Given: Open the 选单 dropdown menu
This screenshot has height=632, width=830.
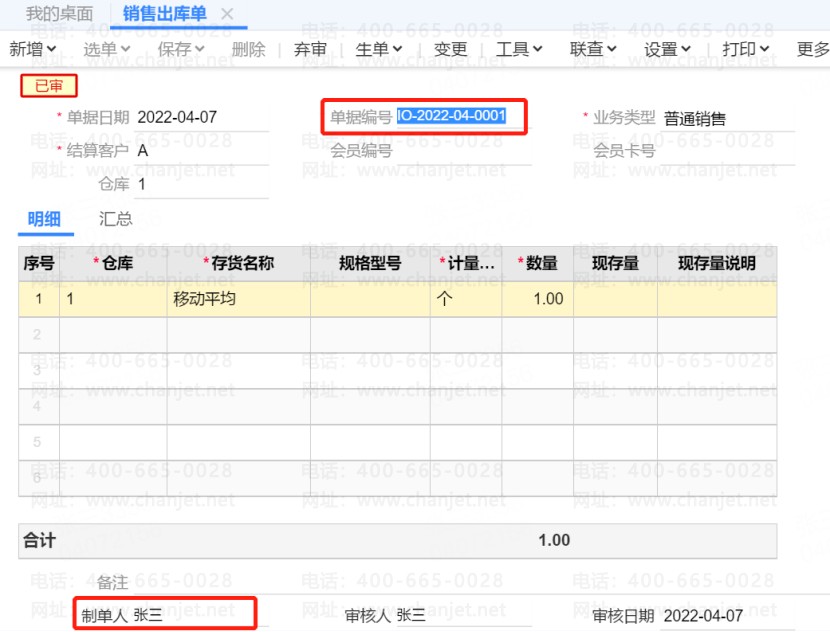Looking at the screenshot, I should [x=106, y=49].
